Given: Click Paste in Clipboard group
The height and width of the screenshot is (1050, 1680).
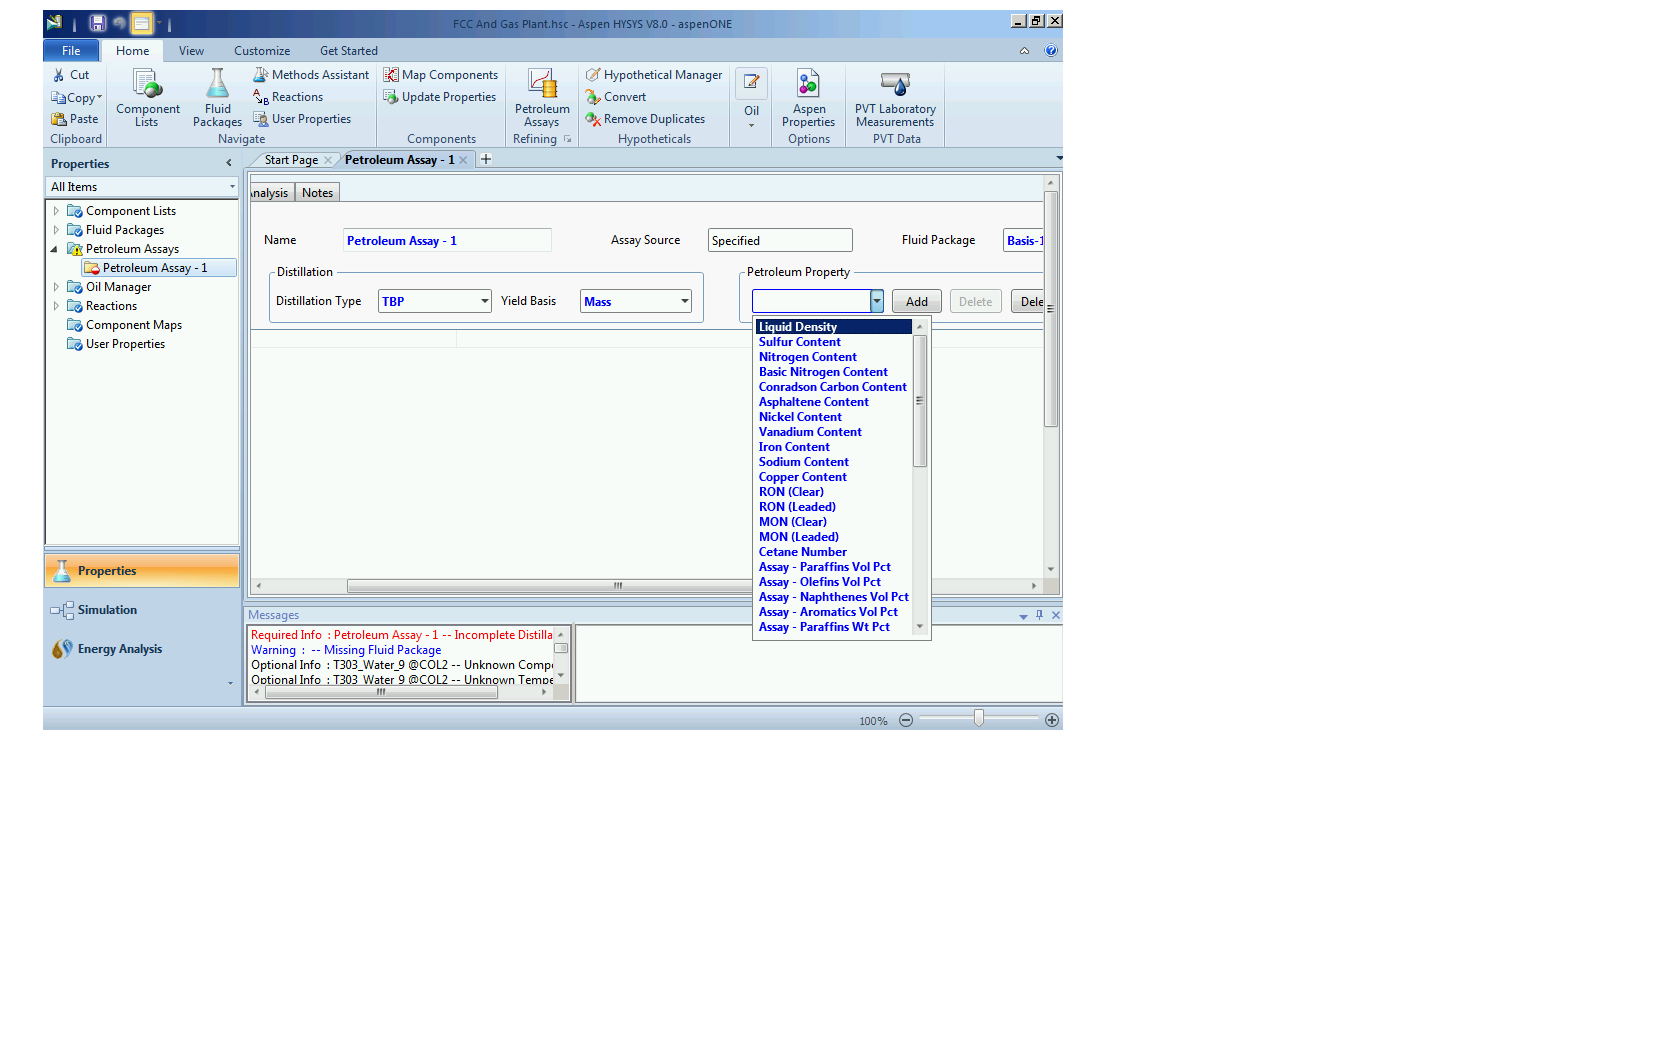Looking at the screenshot, I should click(x=75, y=119).
